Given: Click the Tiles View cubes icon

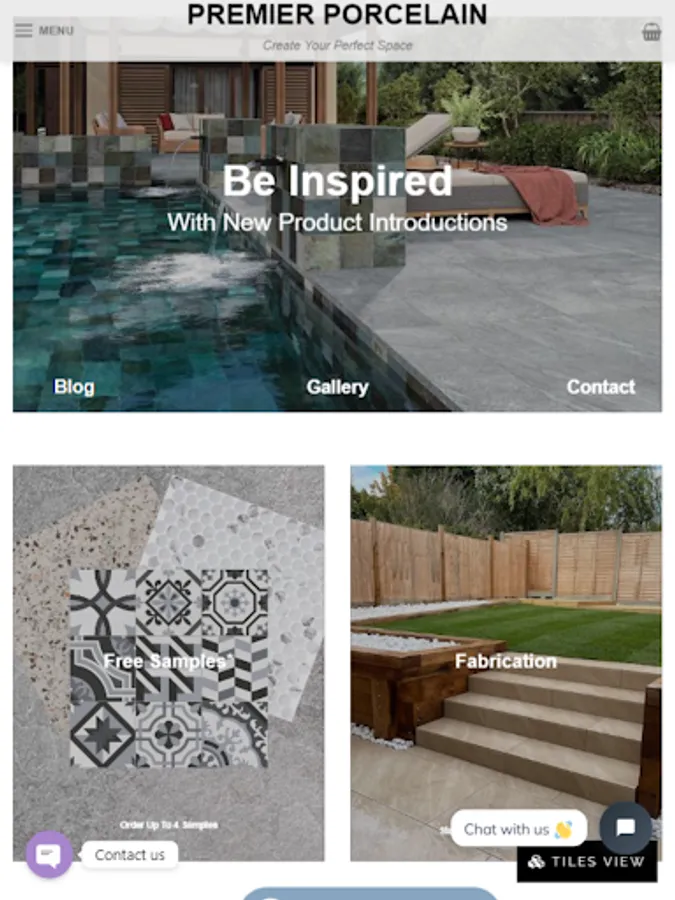Looking at the screenshot, I should click(536, 862).
